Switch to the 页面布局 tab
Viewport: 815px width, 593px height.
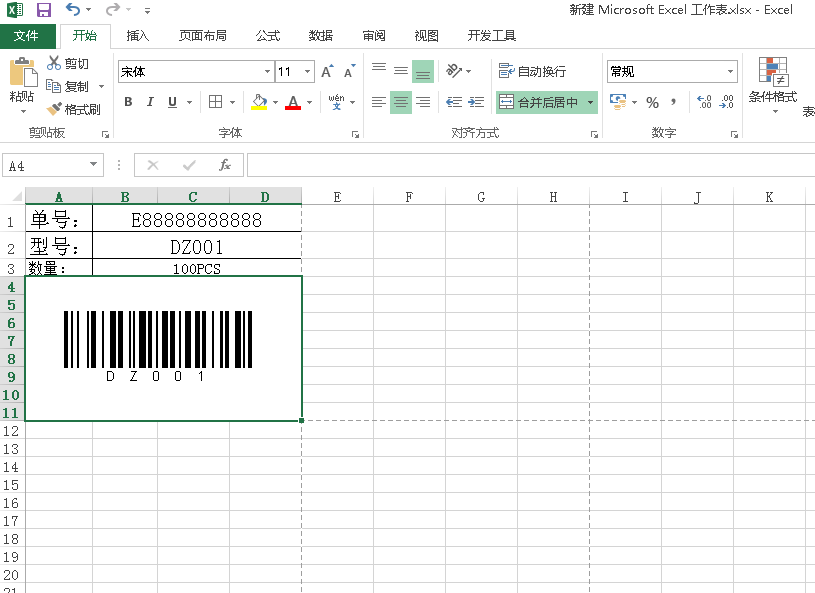pos(203,35)
